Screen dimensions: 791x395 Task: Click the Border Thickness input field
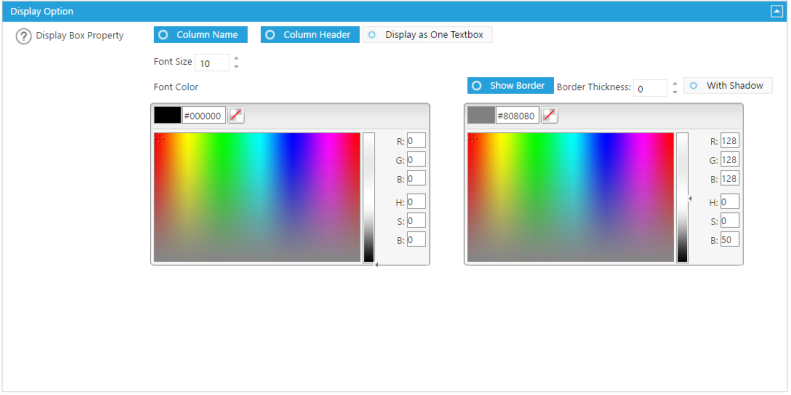[650, 88]
